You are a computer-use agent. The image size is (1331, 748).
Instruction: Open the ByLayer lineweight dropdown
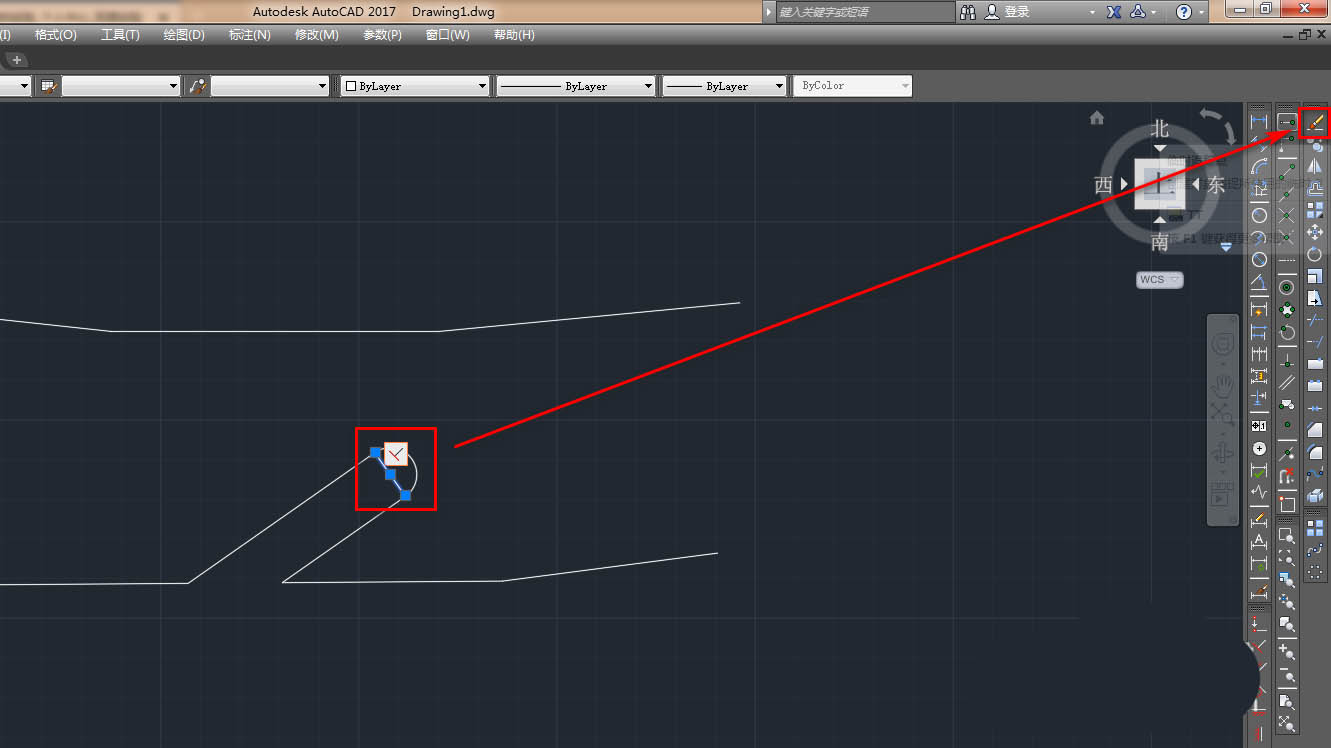click(x=725, y=86)
